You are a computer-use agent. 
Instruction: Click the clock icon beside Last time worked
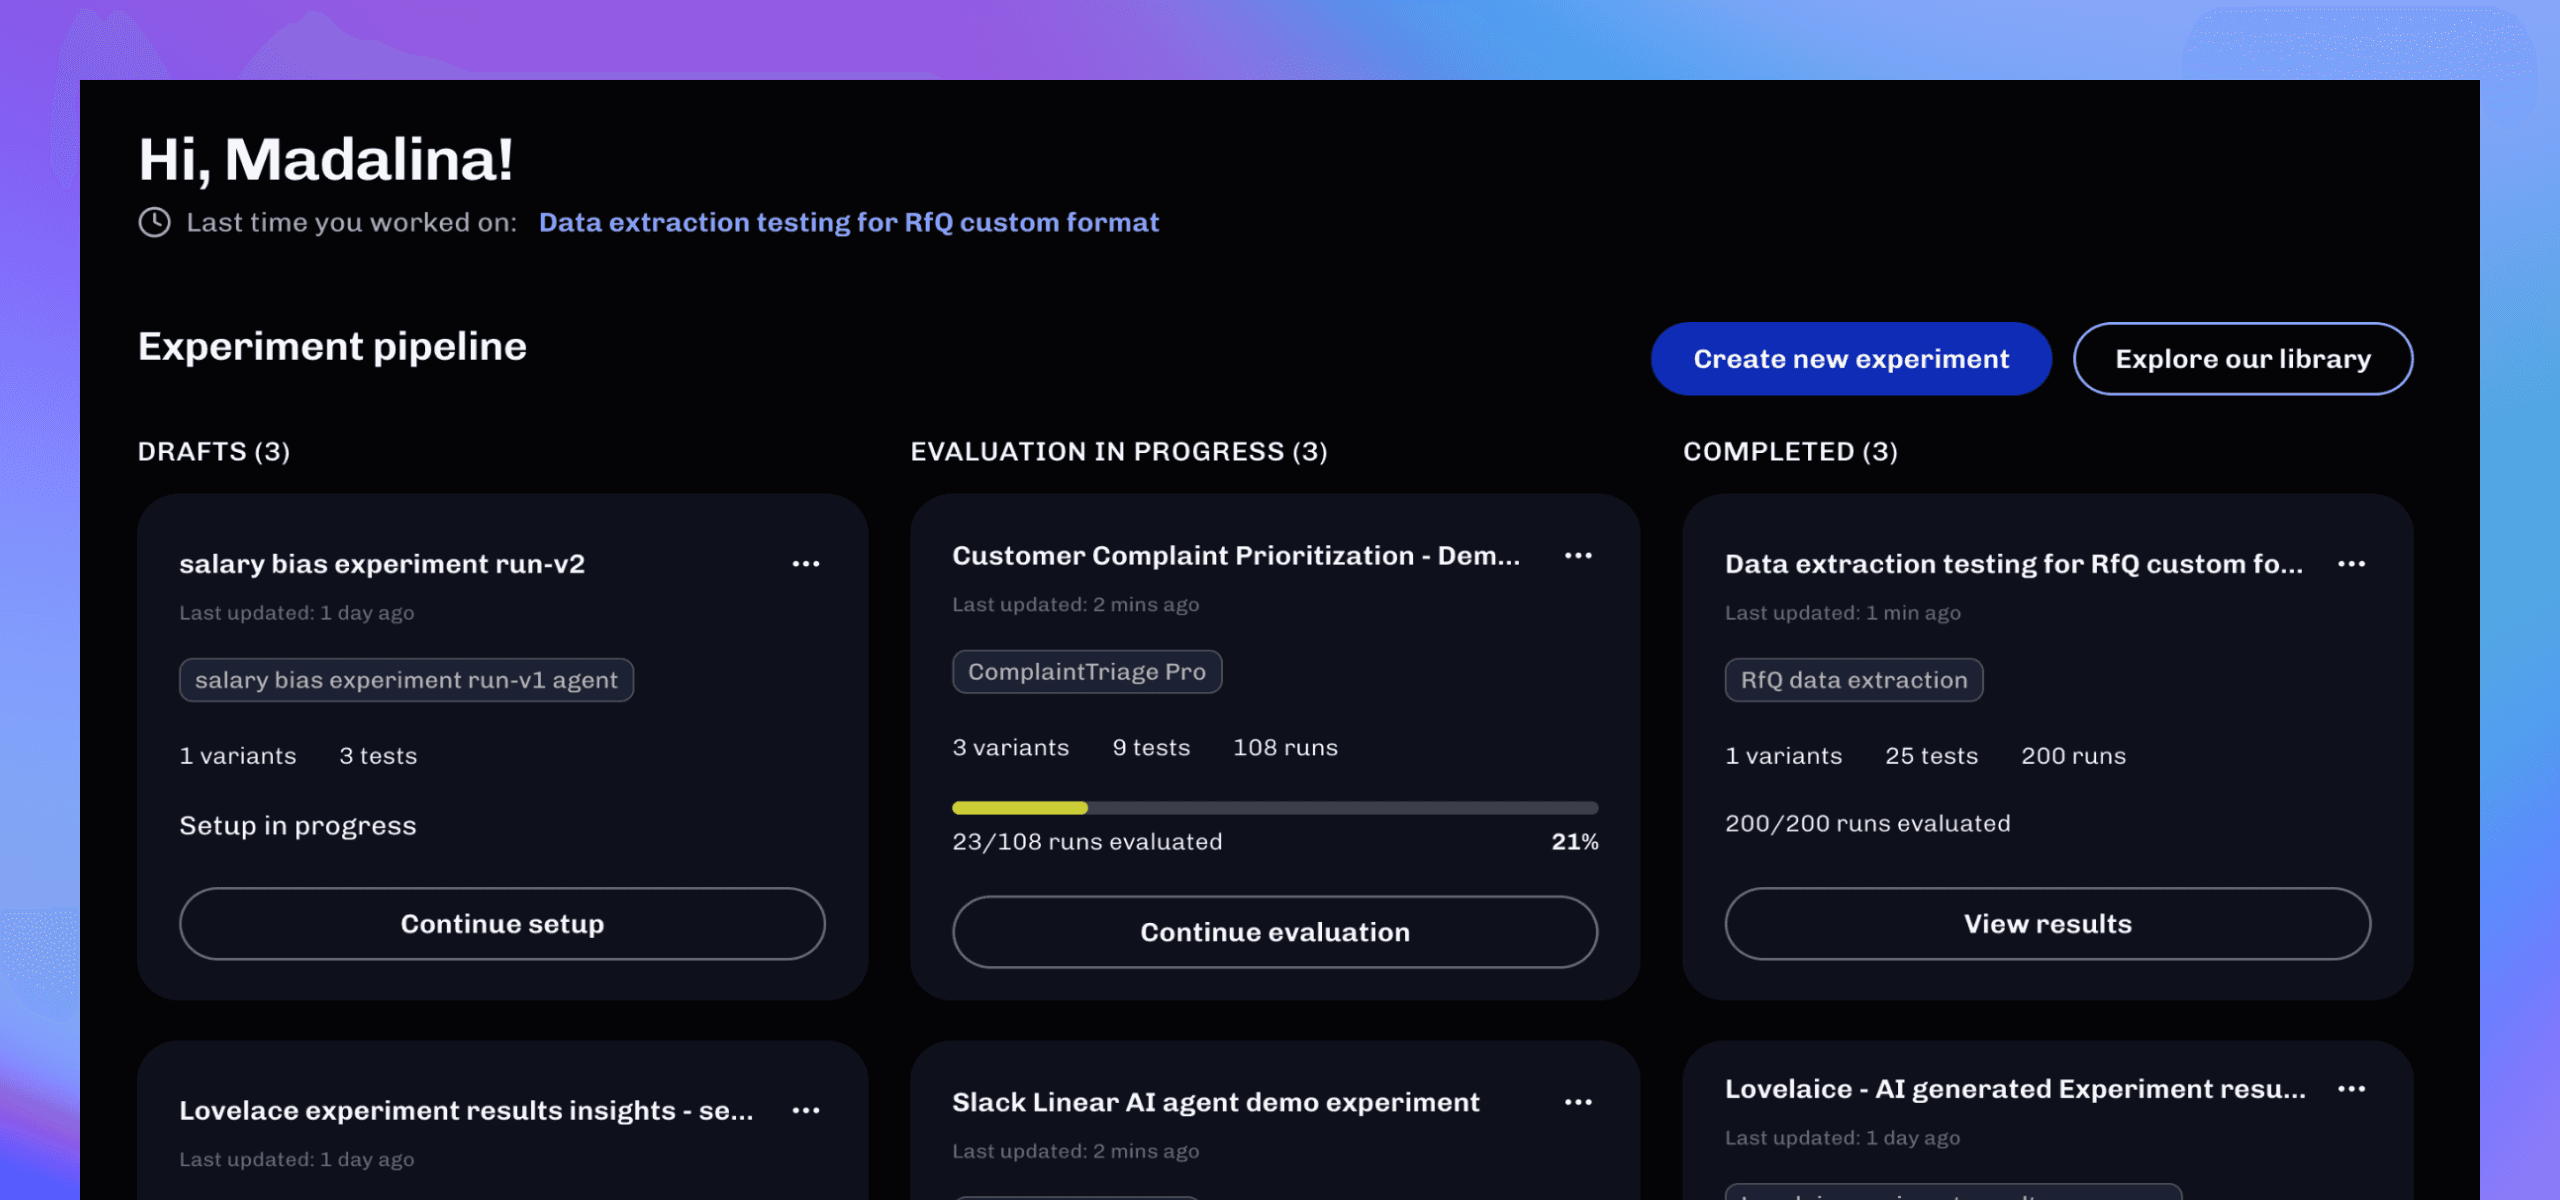[154, 222]
